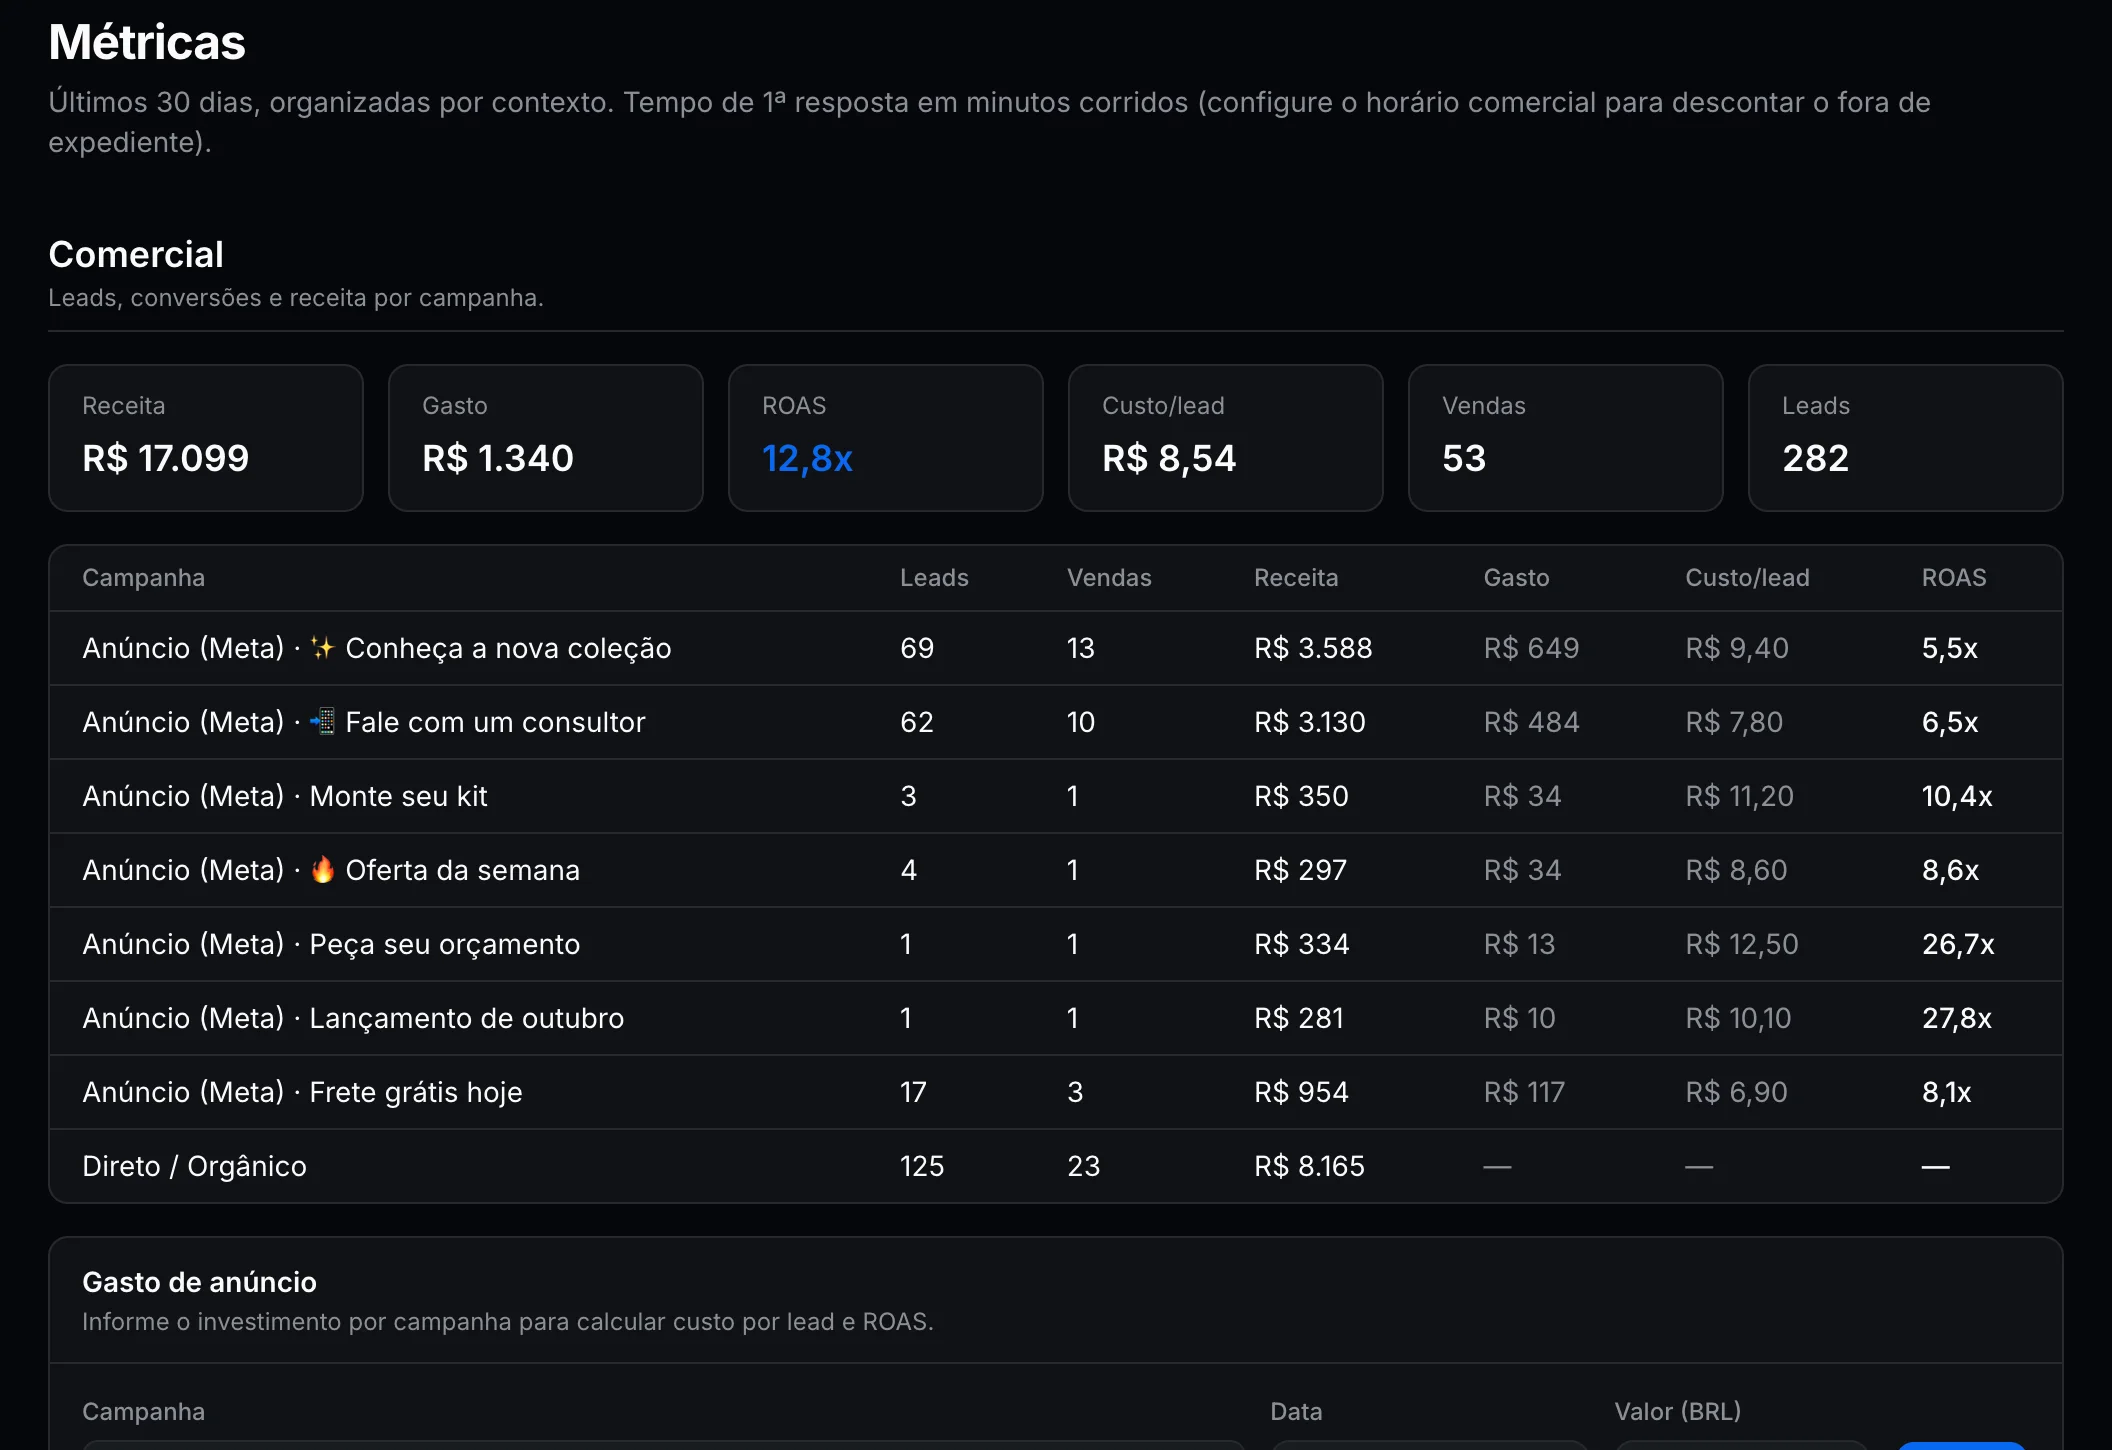
Task: Click the Gasto R$ 1.340 card
Action: 546,438
